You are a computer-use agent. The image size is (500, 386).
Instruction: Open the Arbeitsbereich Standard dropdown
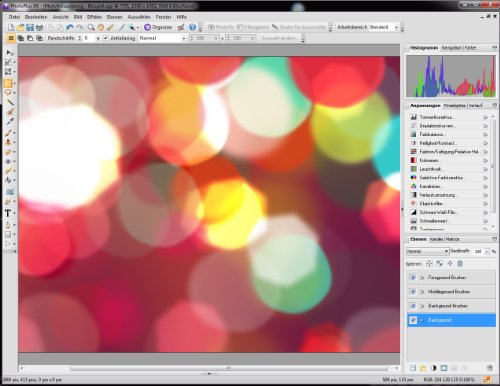coord(384,27)
